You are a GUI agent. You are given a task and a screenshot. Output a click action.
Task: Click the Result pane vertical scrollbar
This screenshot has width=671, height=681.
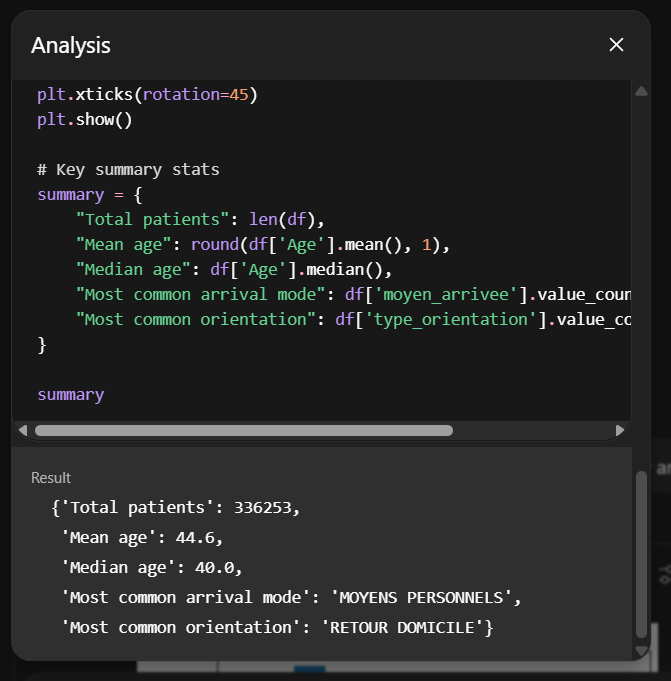[641, 555]
